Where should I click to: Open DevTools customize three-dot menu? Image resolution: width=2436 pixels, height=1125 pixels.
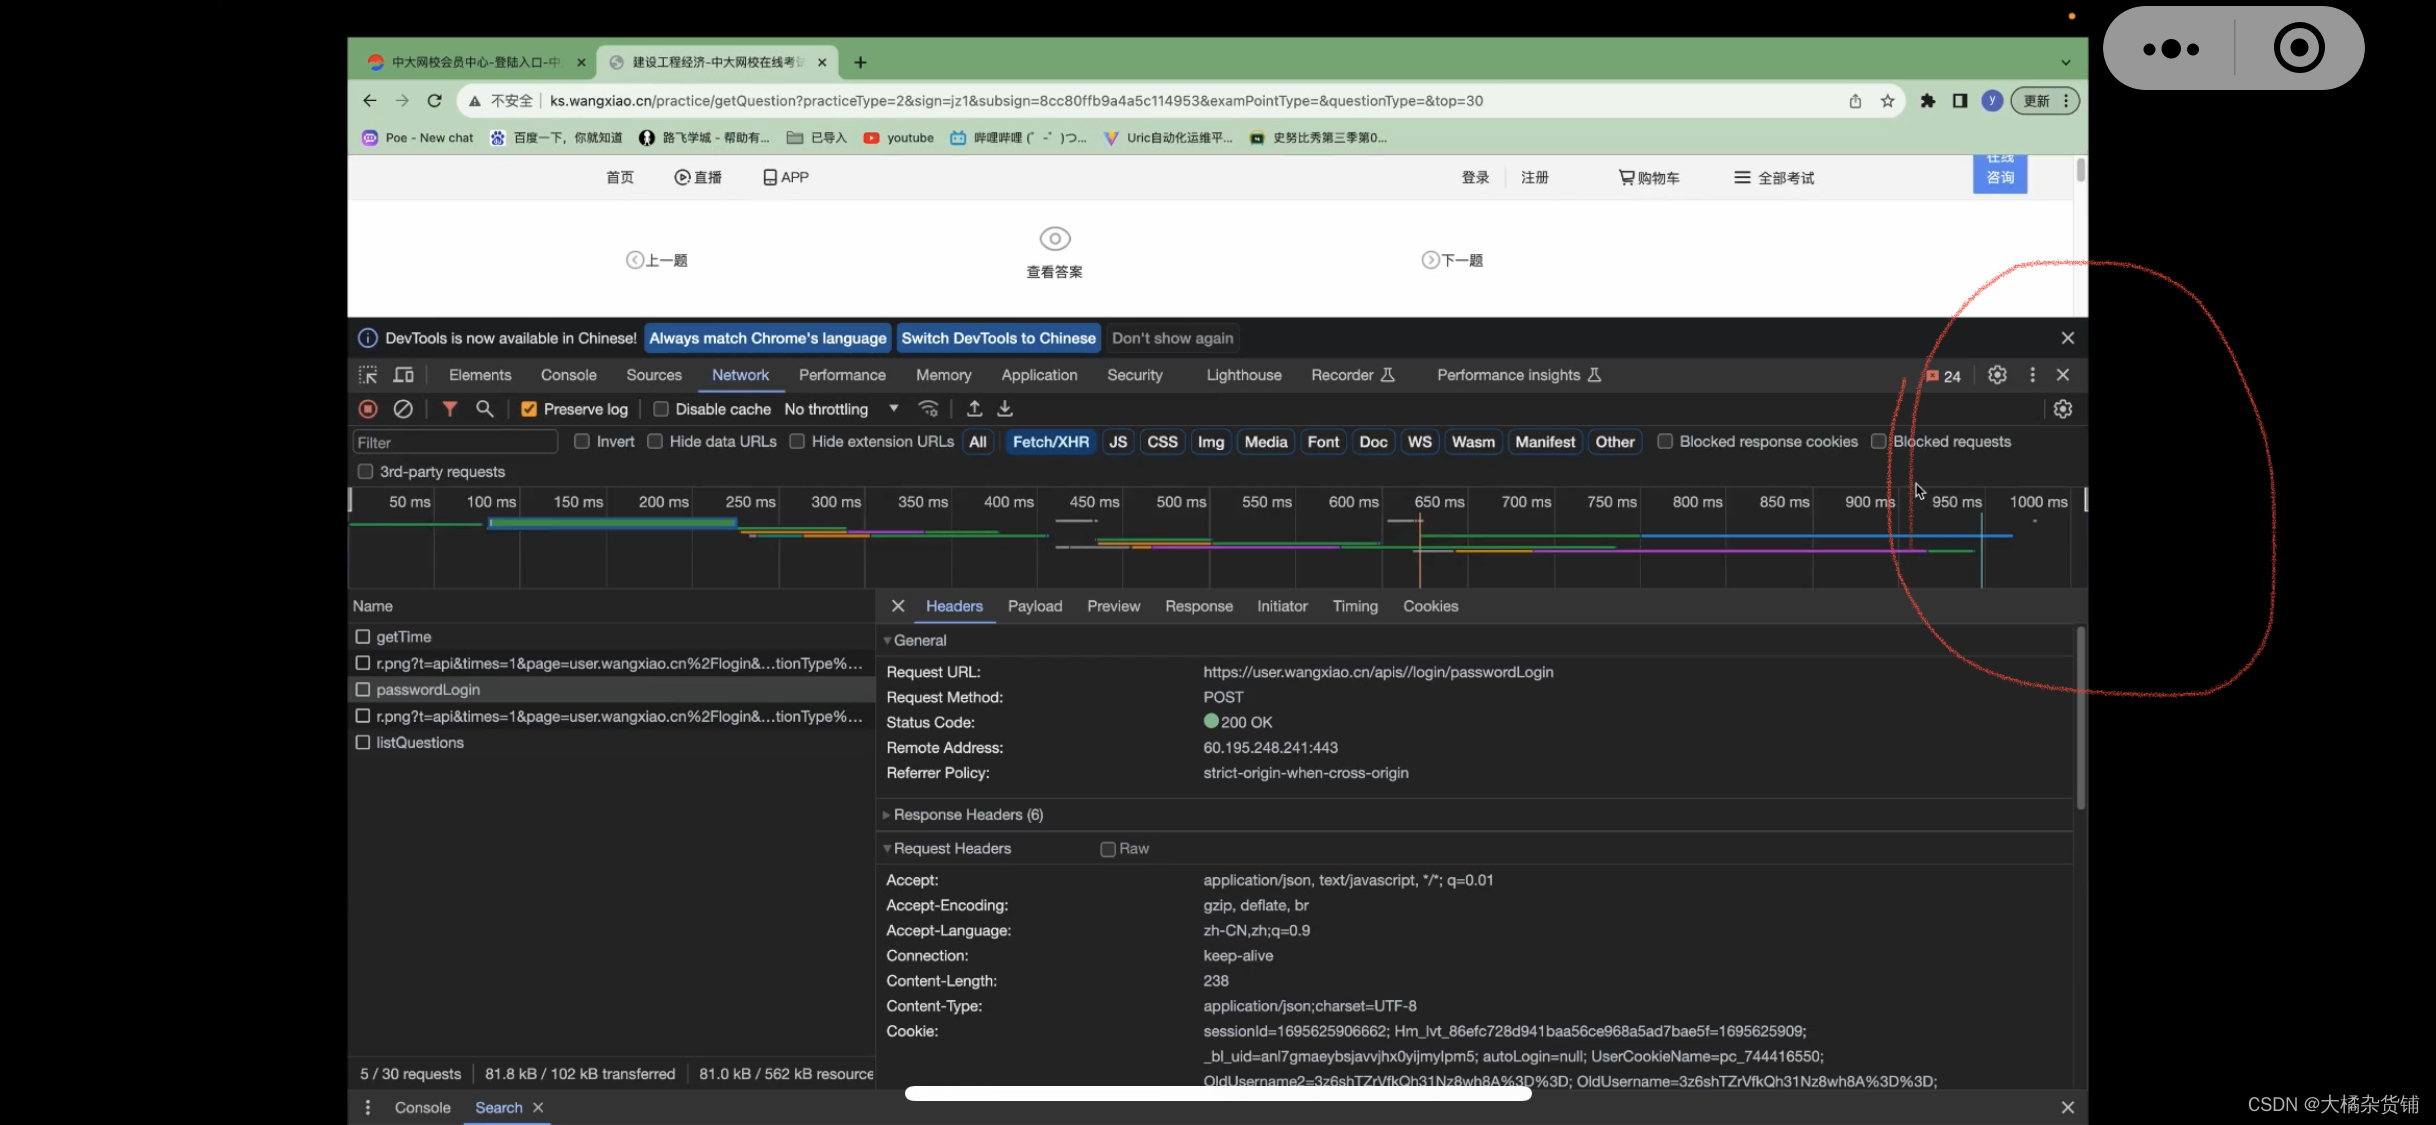click(2032, 375)
